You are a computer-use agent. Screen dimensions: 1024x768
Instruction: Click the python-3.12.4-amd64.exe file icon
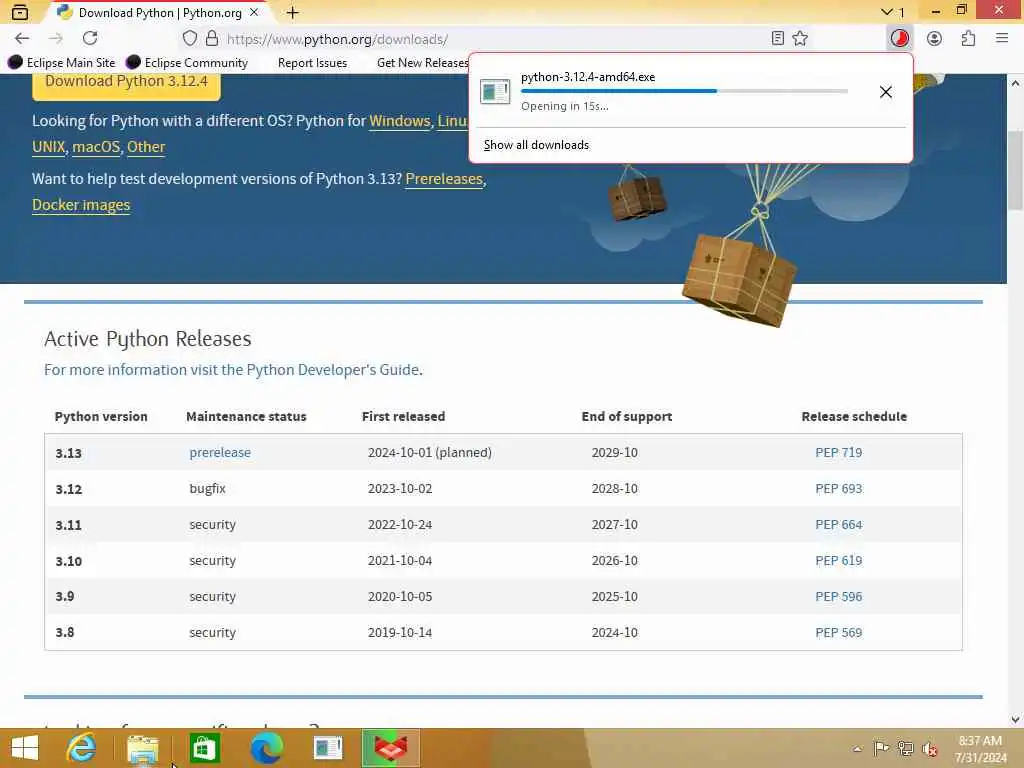coord(494,91)
